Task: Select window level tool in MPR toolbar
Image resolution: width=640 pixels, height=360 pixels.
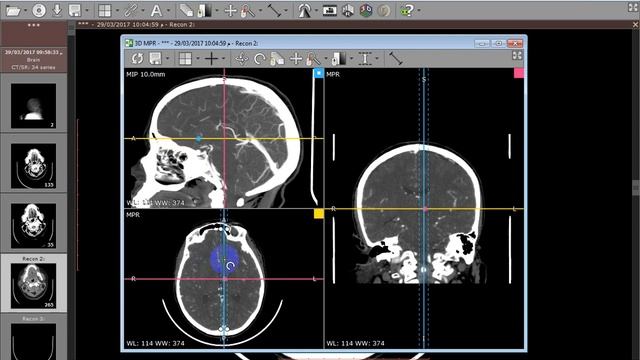Action: (339, 59)
